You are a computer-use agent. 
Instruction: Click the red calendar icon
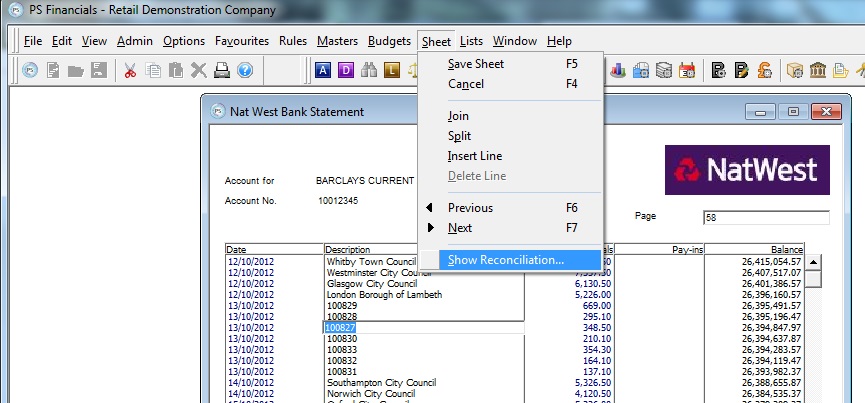(x=687, y=70)
